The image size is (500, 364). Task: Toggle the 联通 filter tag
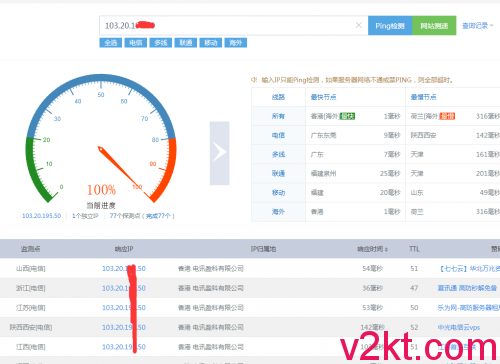pyautogui.click(x=186, y=43)
